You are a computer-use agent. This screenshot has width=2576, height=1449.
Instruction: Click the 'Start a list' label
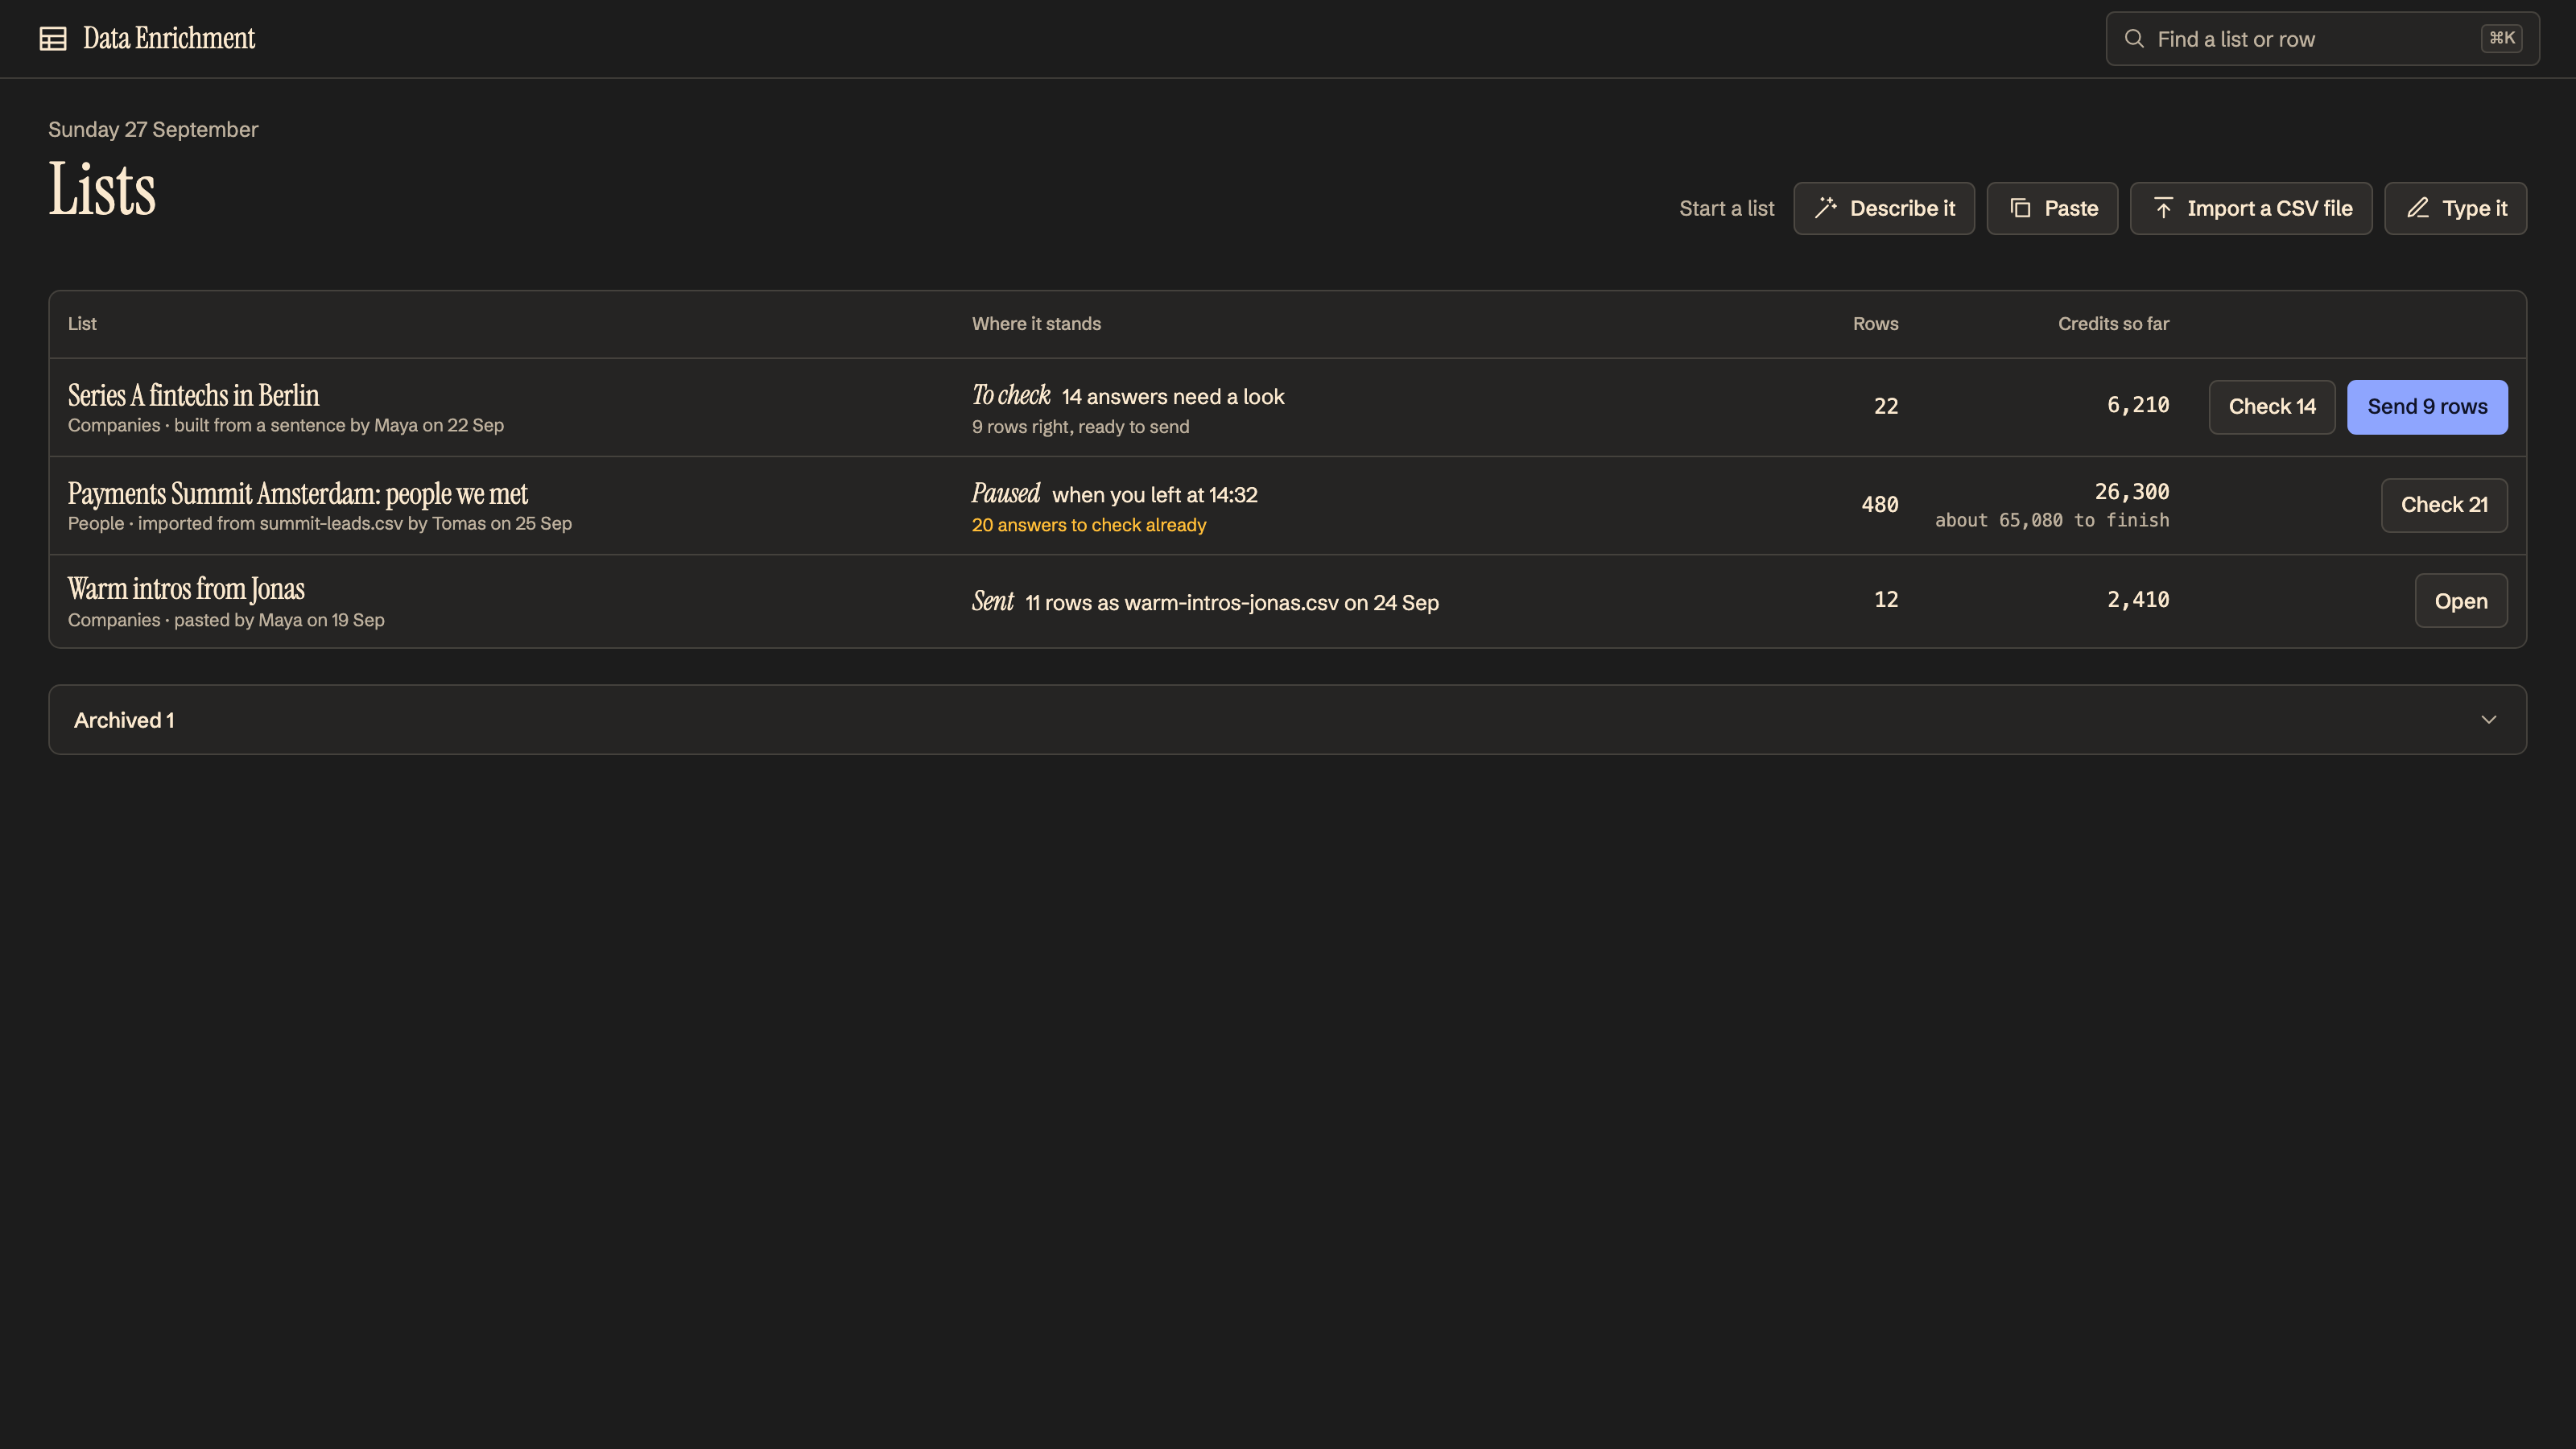[x=1726, y=208]
